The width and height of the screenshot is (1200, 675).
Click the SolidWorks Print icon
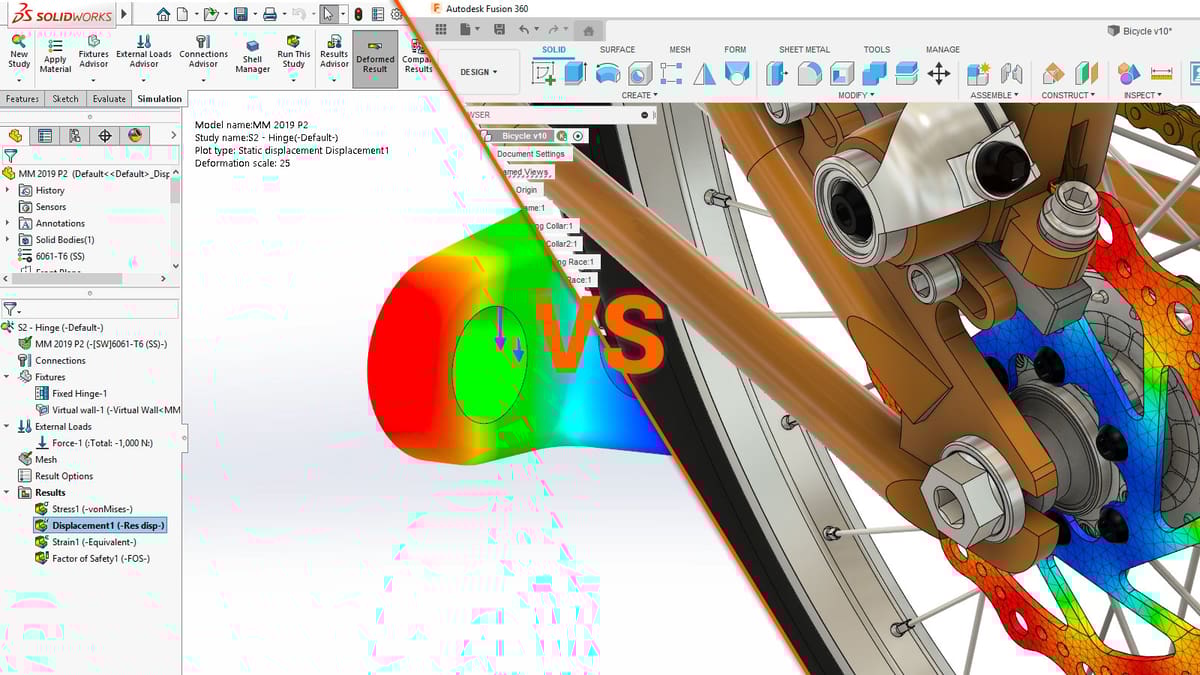pos(269,14)
